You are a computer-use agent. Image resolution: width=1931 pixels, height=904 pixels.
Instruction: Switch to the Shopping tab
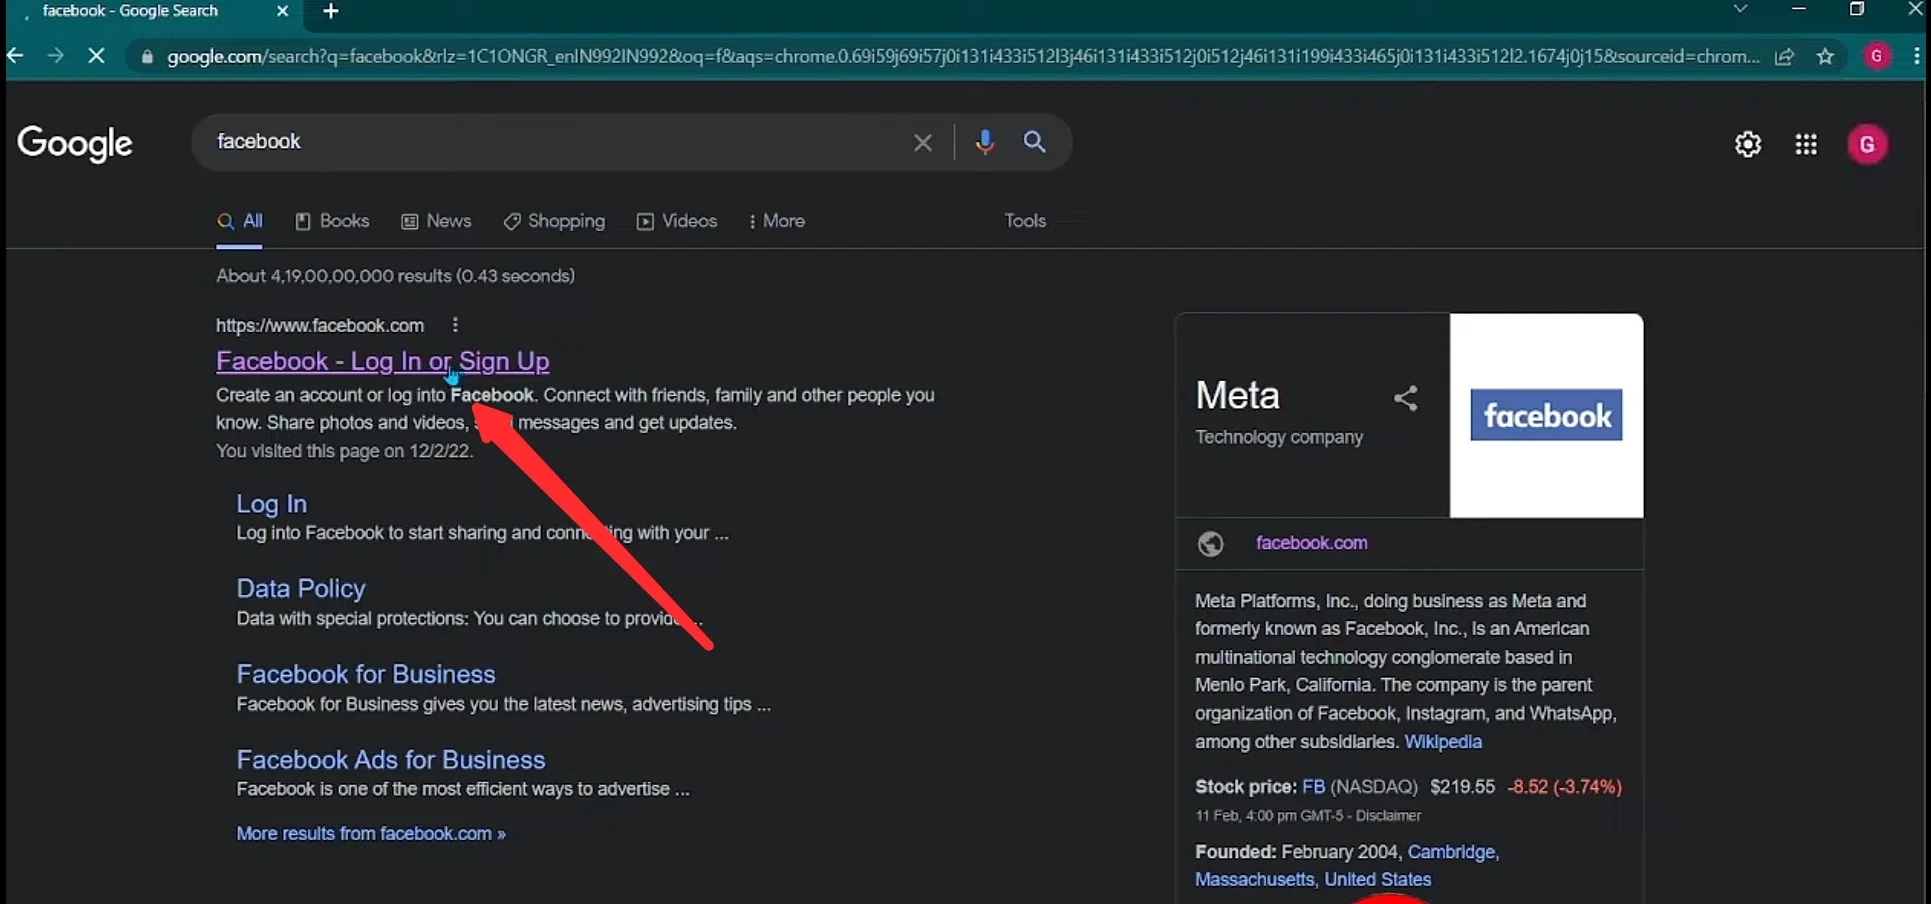click(x=554, y=221)
